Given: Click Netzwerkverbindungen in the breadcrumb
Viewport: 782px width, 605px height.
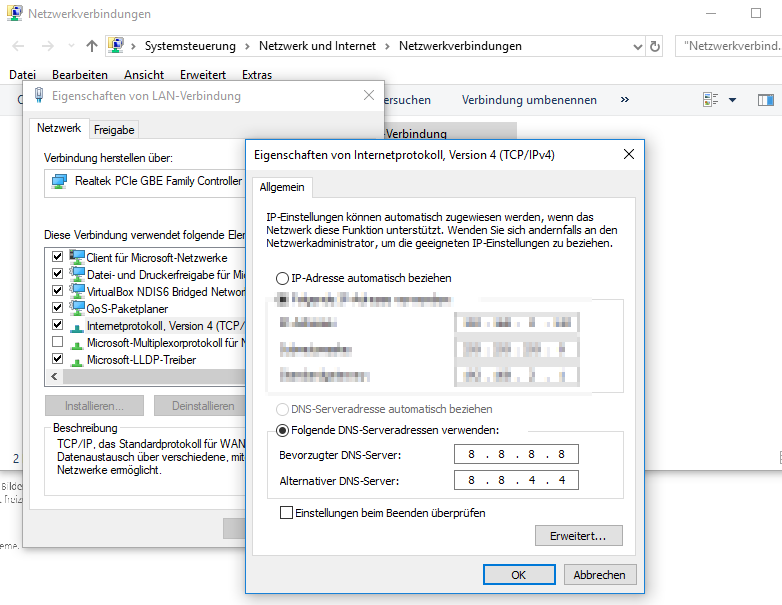Looking at the screenshot, I should (460, 46).
